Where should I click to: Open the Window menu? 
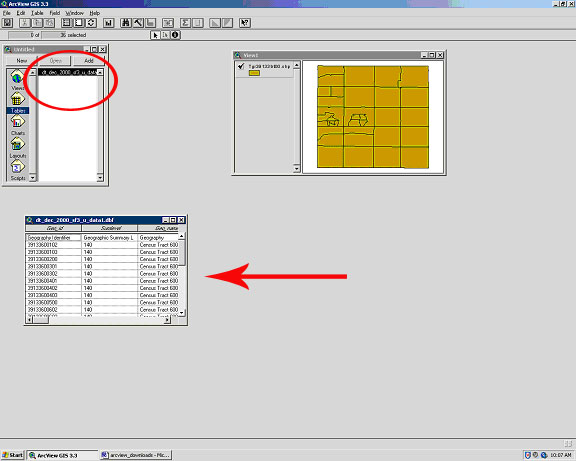75,13
